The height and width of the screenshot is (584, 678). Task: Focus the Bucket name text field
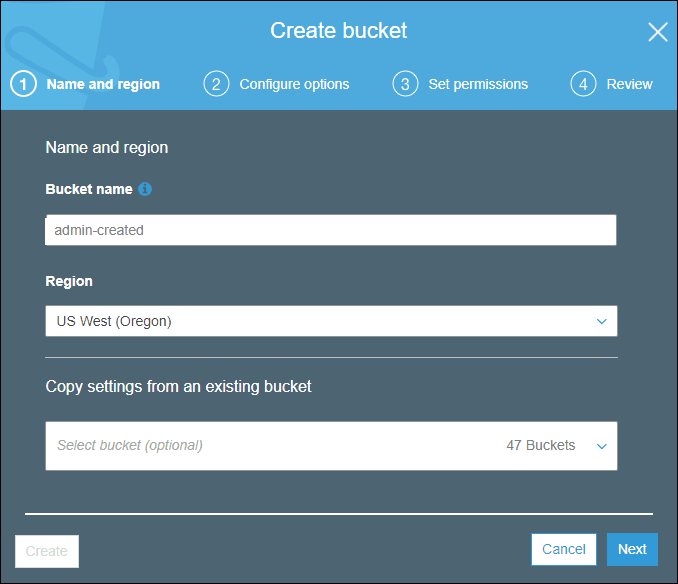[x=330, y=230]
